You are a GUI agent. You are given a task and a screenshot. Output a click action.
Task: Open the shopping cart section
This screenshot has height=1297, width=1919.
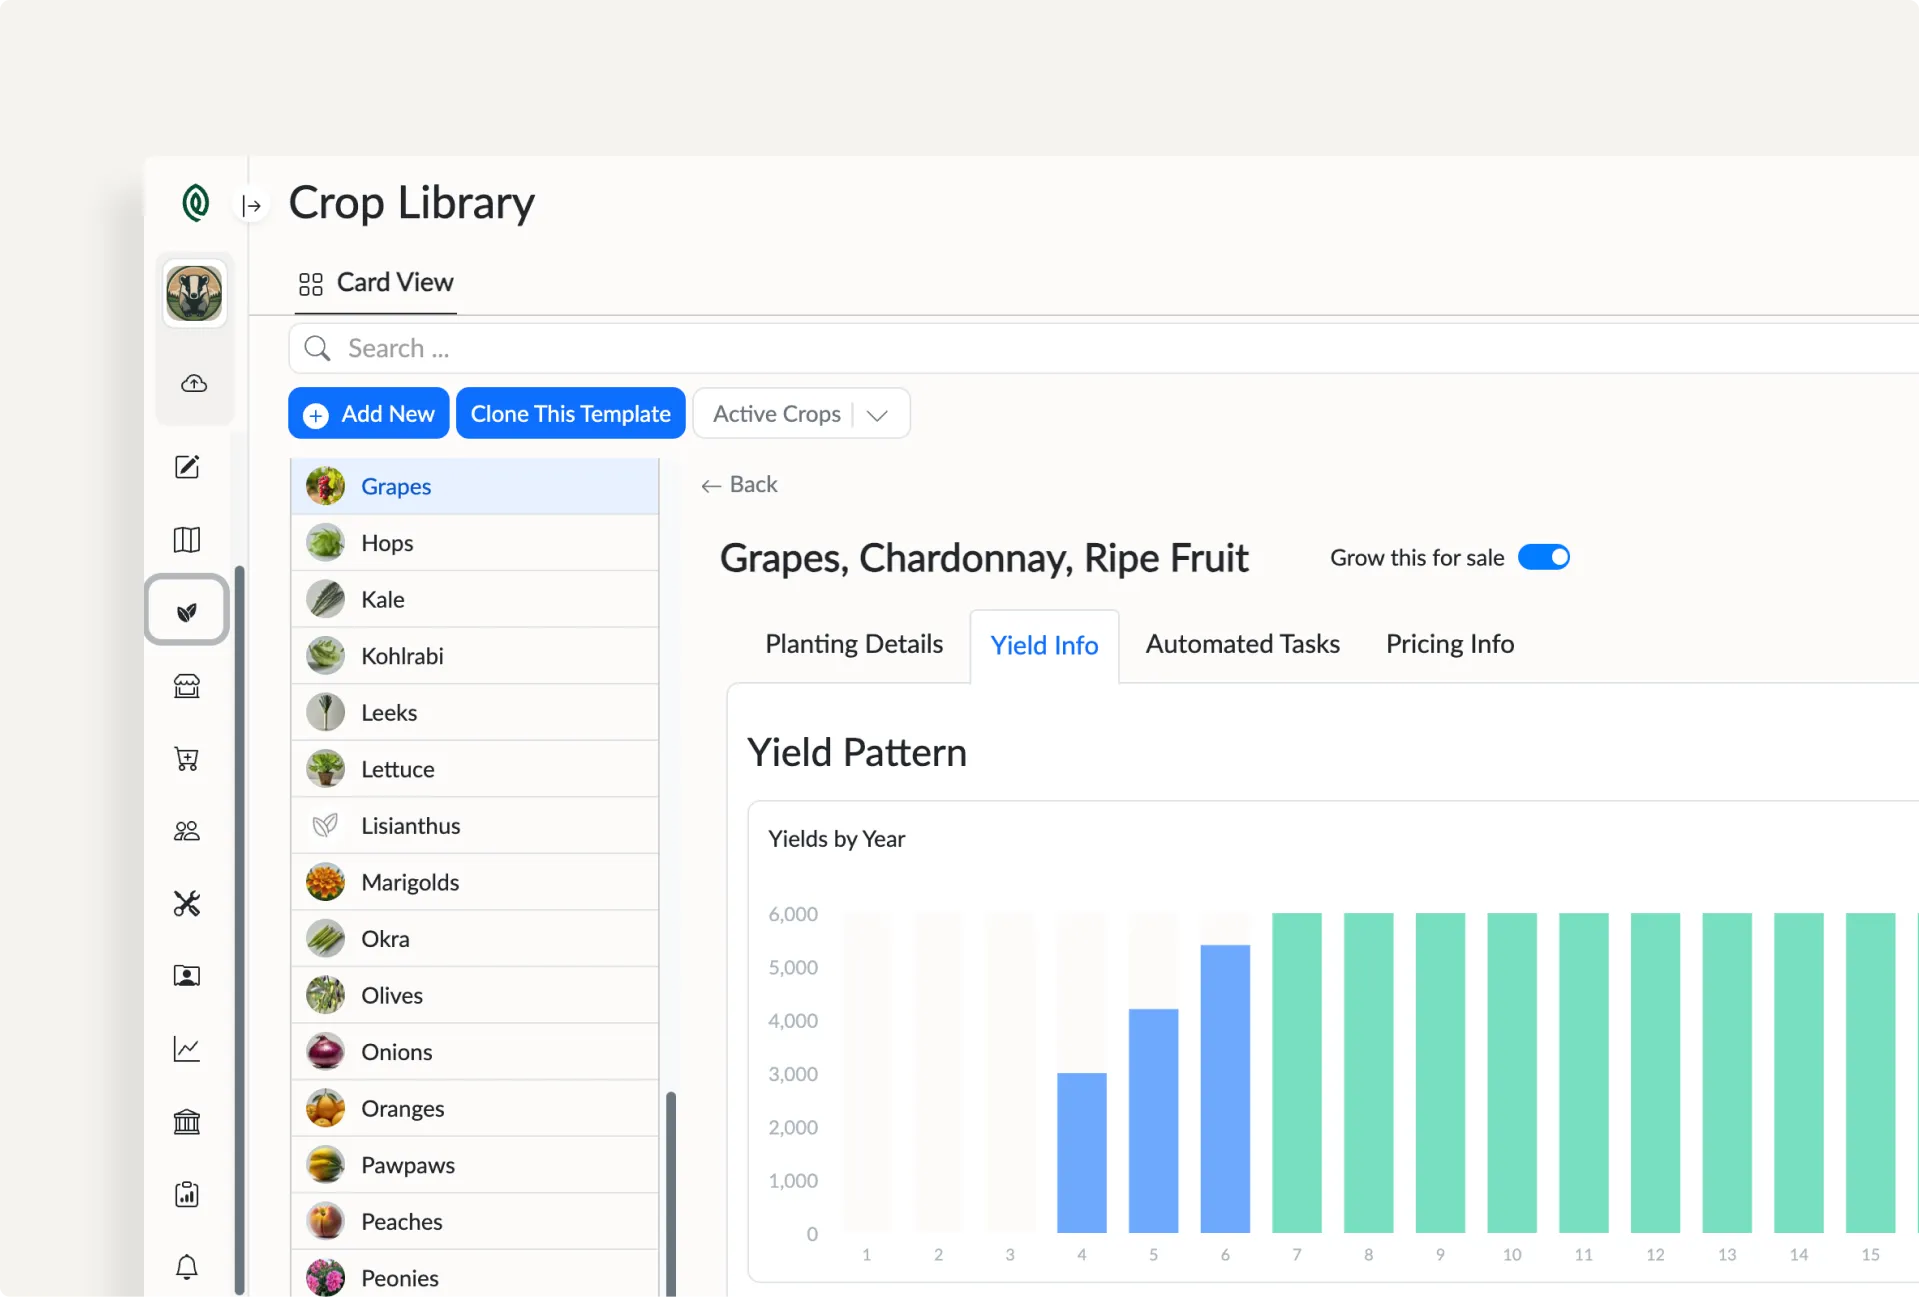pyautogui.click(x=186, y=758)
